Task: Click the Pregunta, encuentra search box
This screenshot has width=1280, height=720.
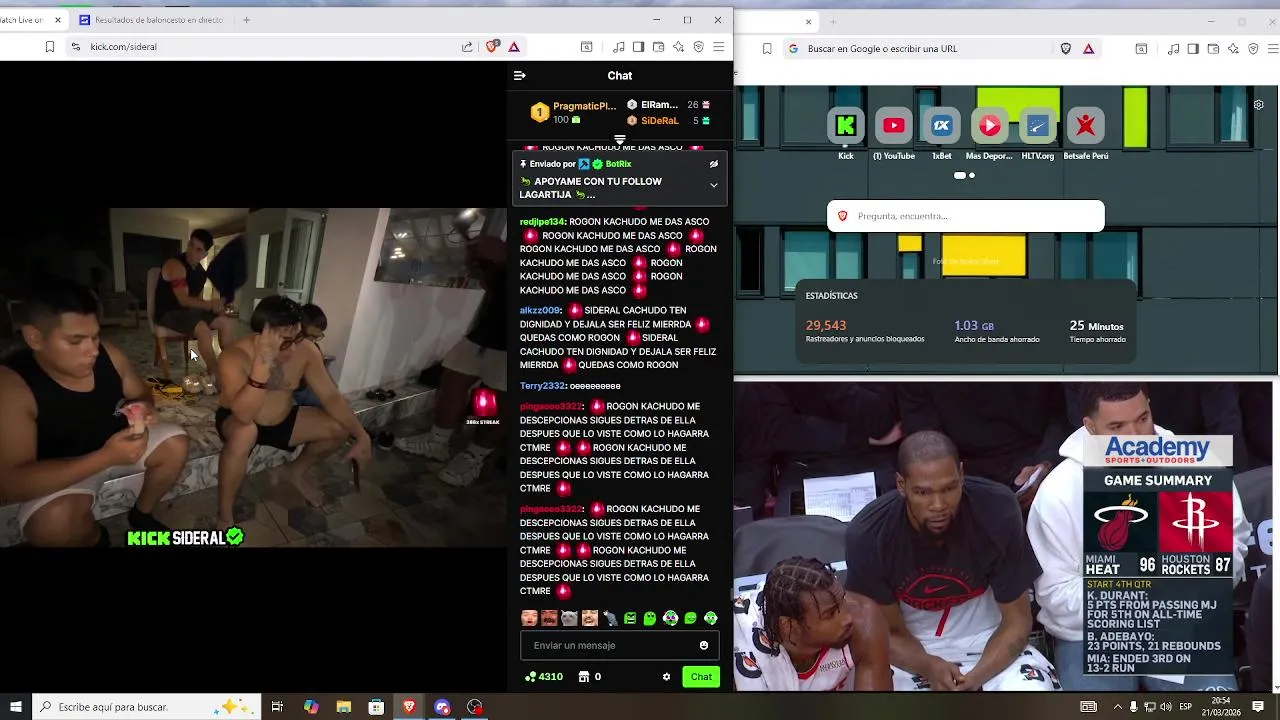Action: click(x=966, y=216)
